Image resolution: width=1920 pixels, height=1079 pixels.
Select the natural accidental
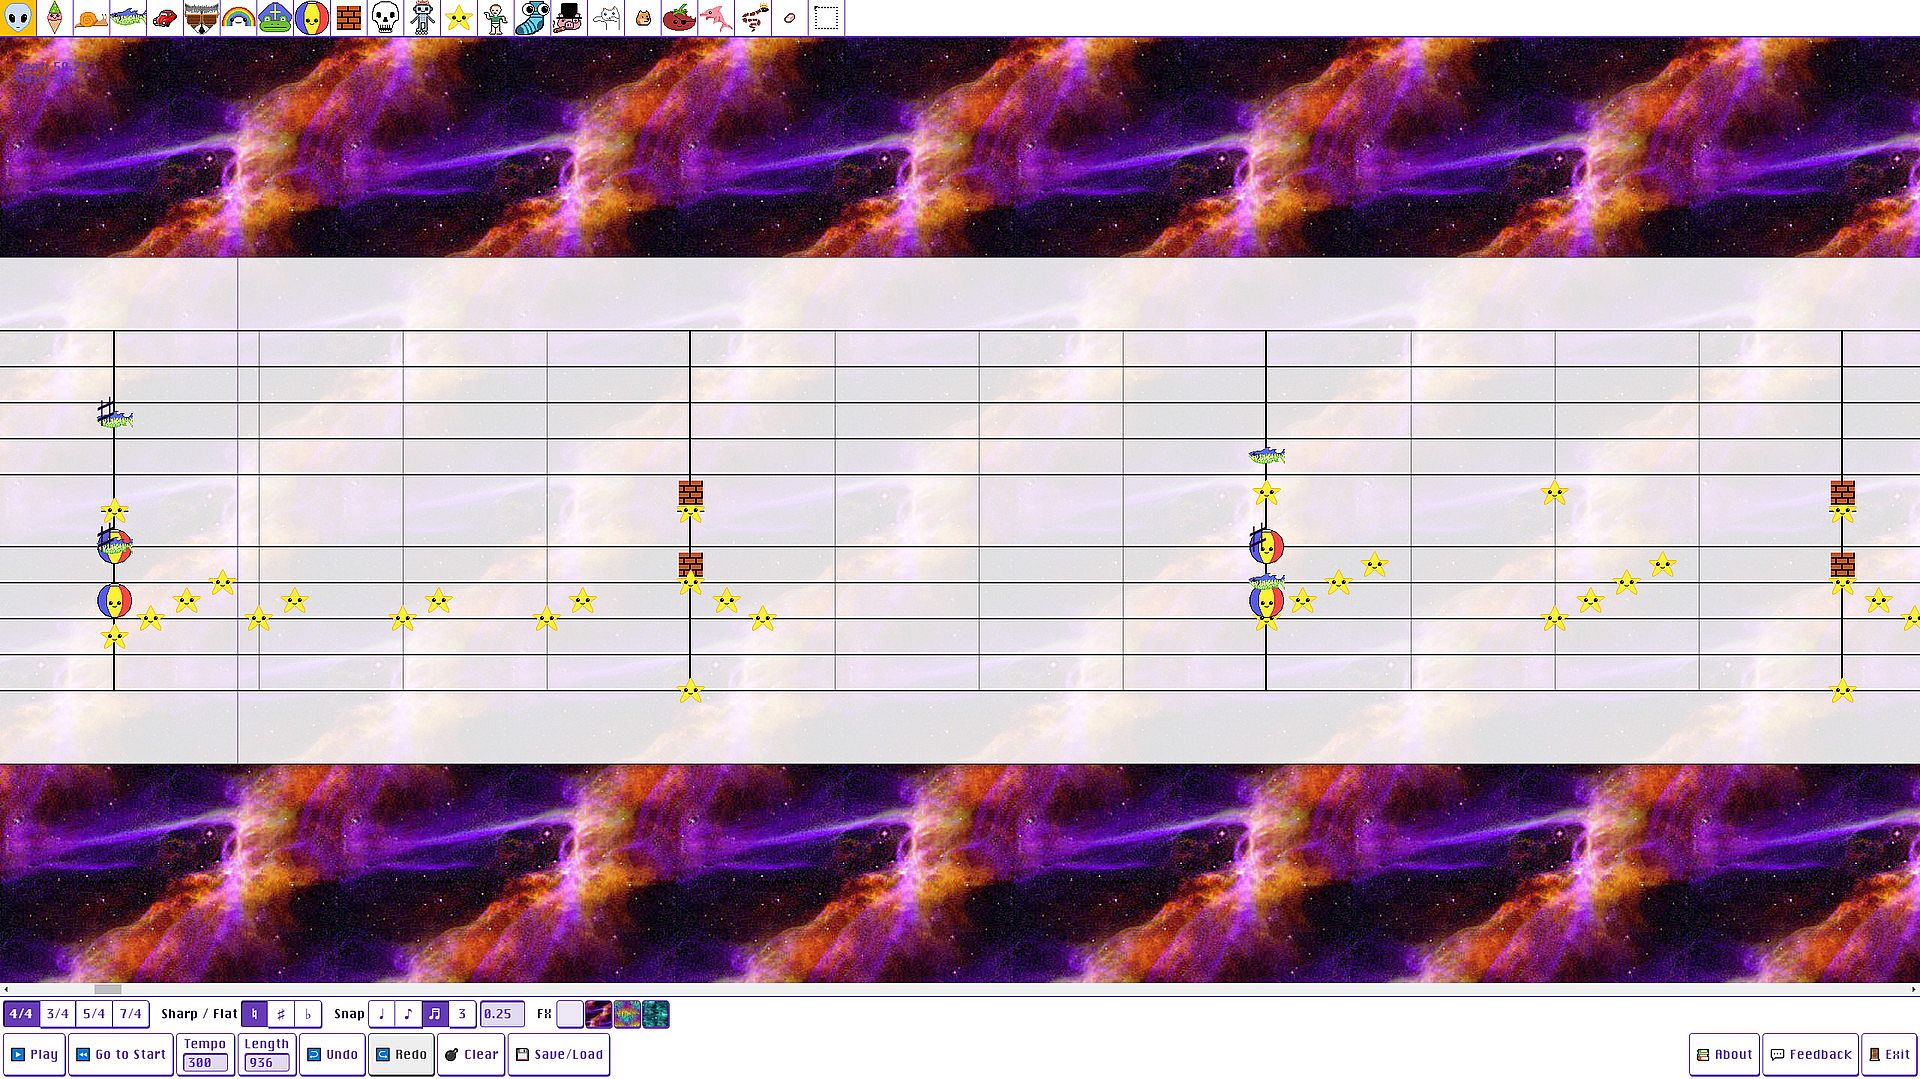(254, 1014)
